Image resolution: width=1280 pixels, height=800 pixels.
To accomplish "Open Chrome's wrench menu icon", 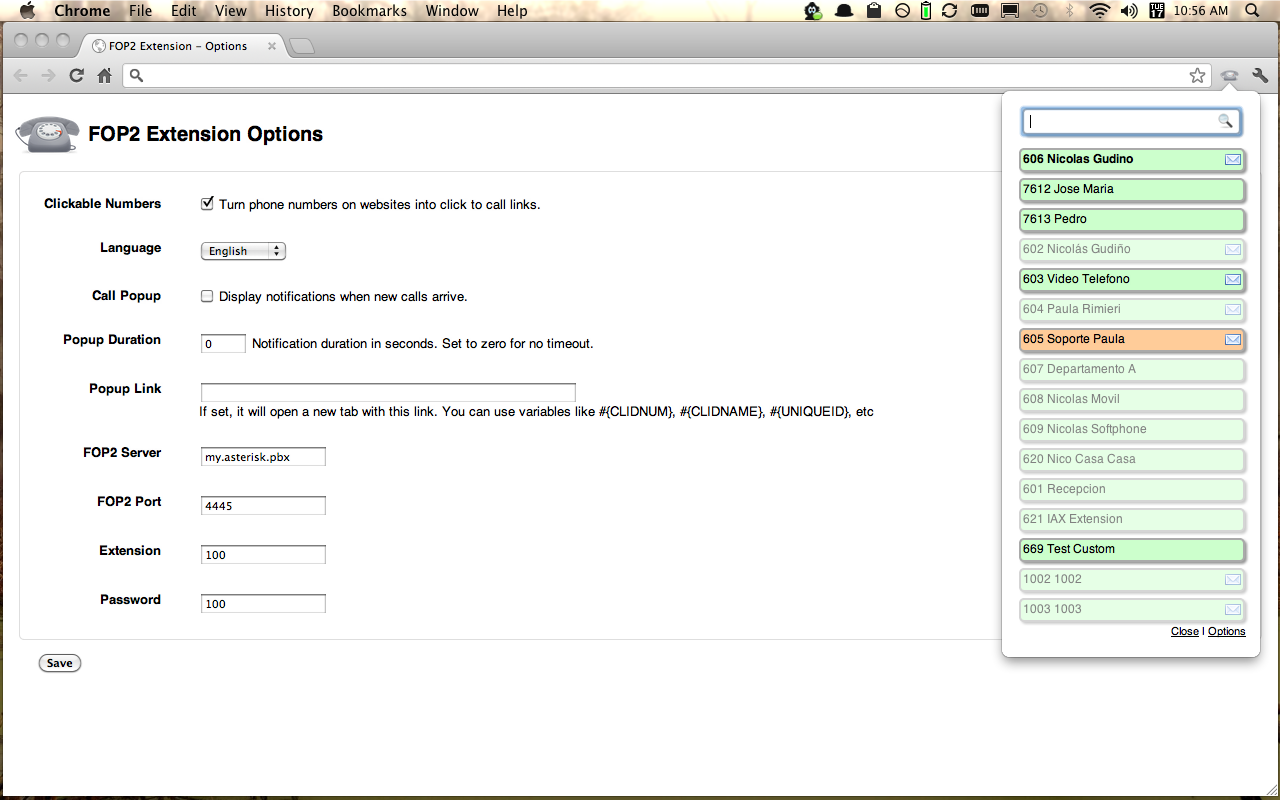I will pos(1259,75).
